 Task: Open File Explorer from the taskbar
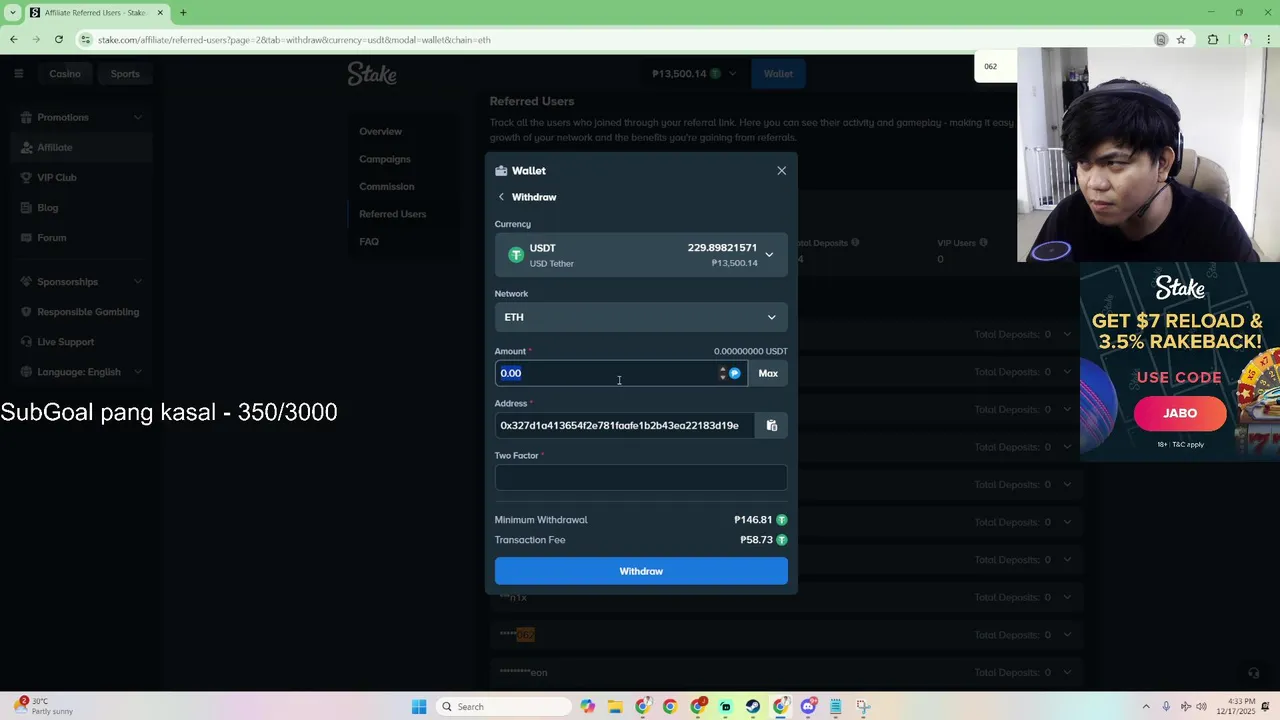[615, 707]
